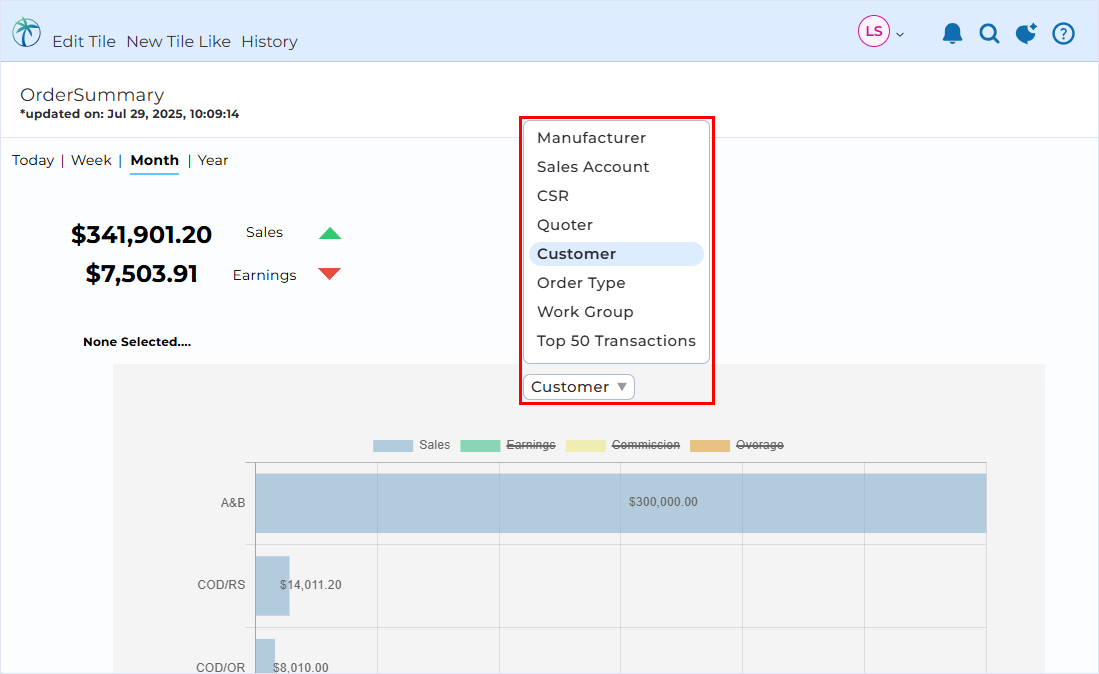Toggle the Overage legend series
Image resolution: width=1099 pixels, height=674 pixels.
[760, 445]
